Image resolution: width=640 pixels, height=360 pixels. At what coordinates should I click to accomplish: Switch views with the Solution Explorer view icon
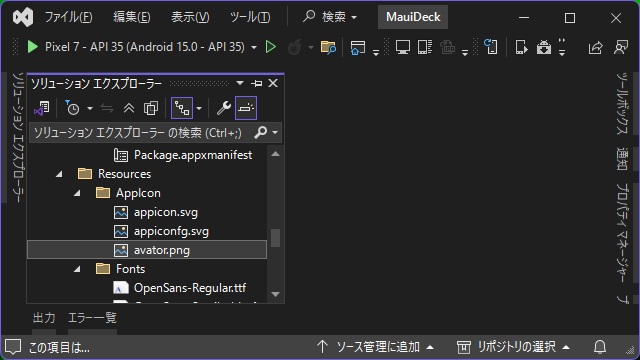pyautogui.click(x=42, y=108)
